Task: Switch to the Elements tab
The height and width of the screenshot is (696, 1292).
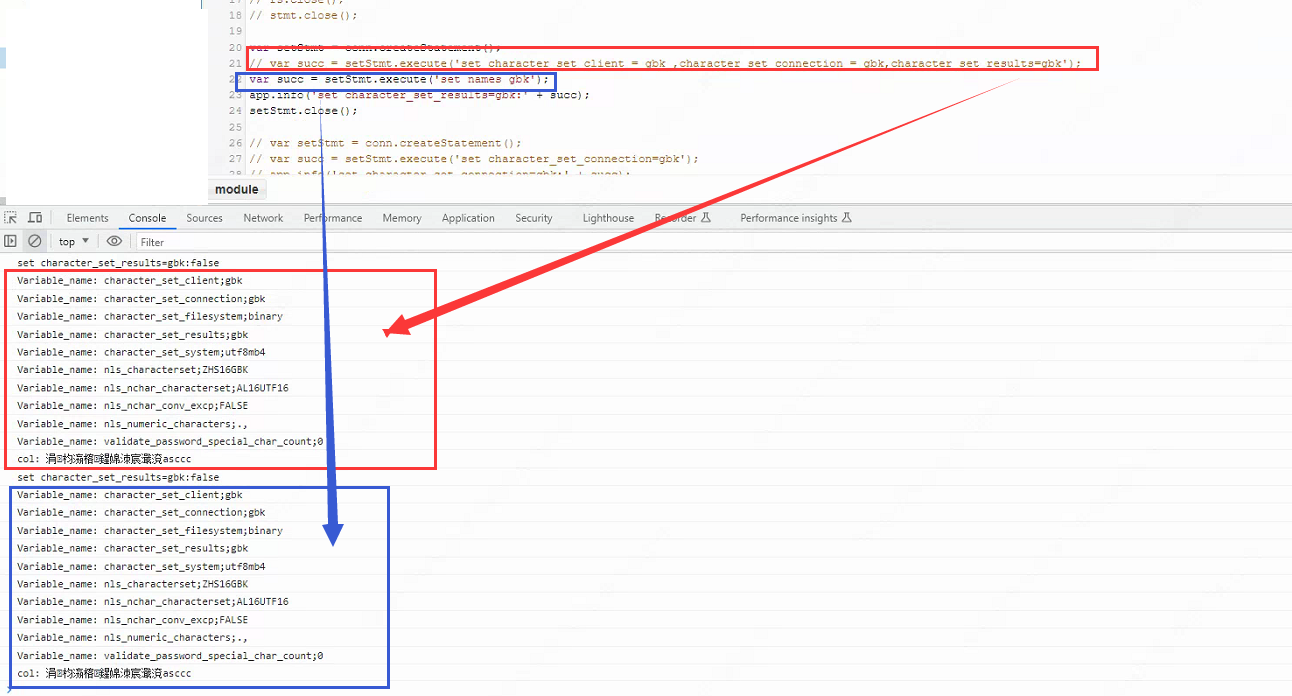Action: click(87, 218)
